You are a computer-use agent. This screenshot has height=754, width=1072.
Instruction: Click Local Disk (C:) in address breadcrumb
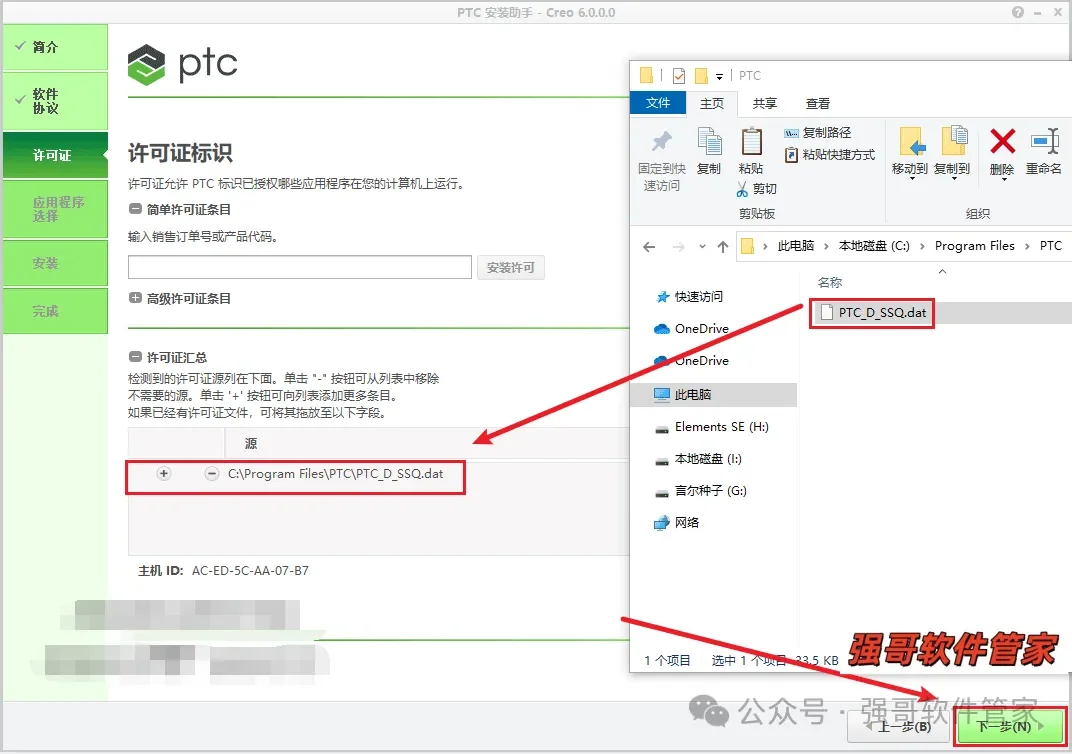(x=874, y=246)
